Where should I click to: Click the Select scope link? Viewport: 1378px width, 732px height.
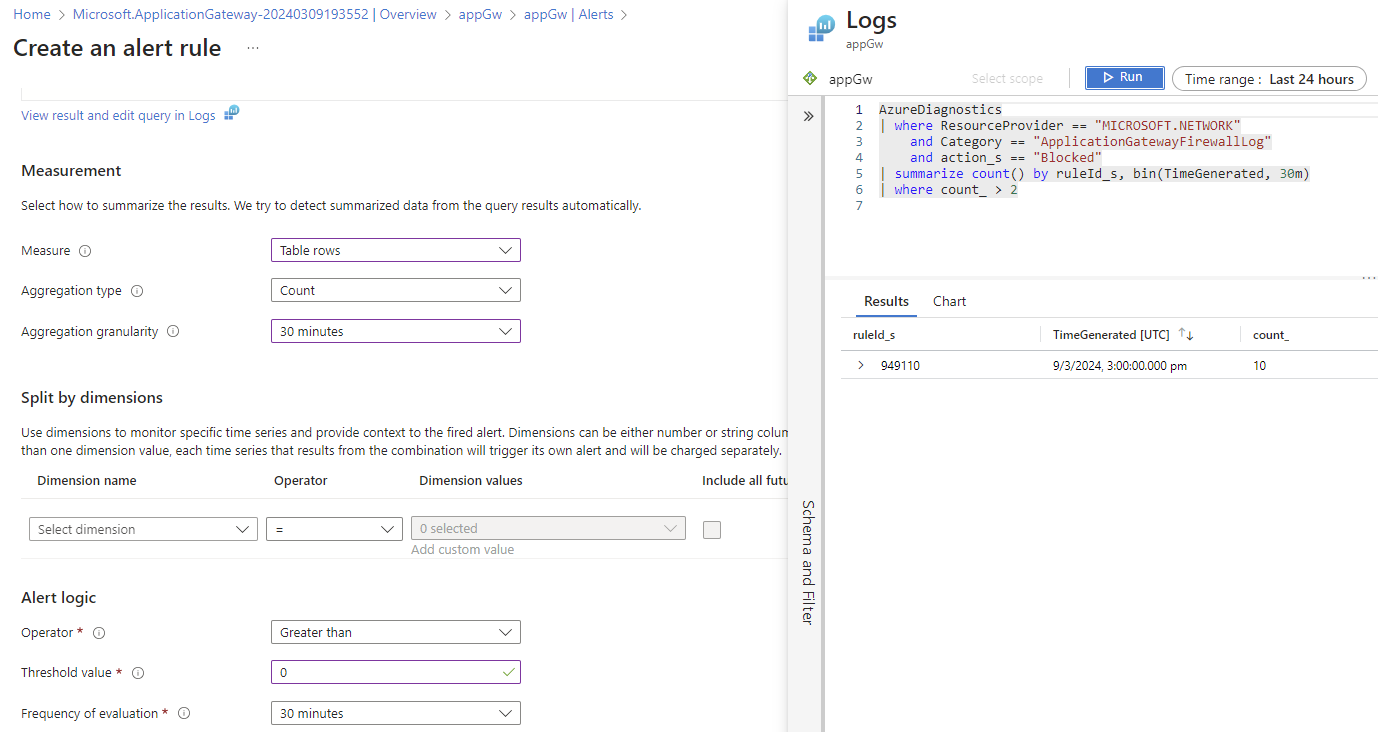coord(1007,79)
